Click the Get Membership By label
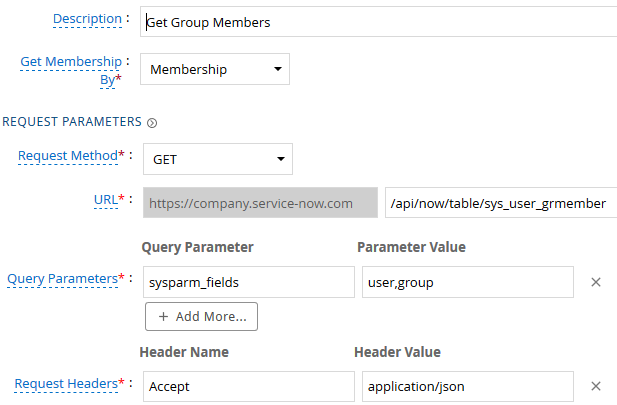This screenshot has height=405, width=617. point(71,70)
